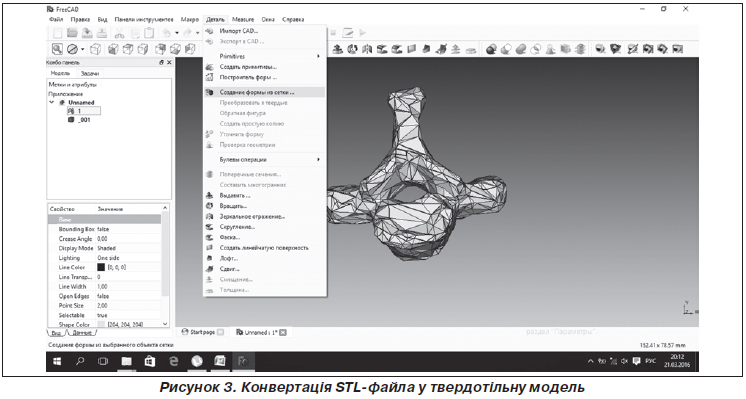Viewport: 746px width, 399px height.
Task: Collapse the Unnamed document tree node
Action: pos(52,102)
